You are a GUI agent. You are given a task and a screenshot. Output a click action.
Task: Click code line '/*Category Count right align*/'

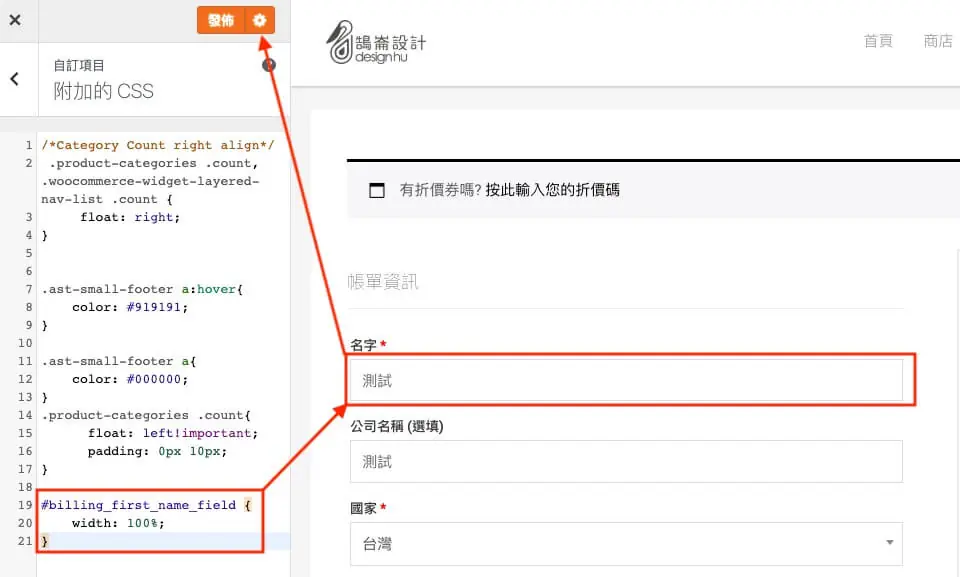coord(158,145)
